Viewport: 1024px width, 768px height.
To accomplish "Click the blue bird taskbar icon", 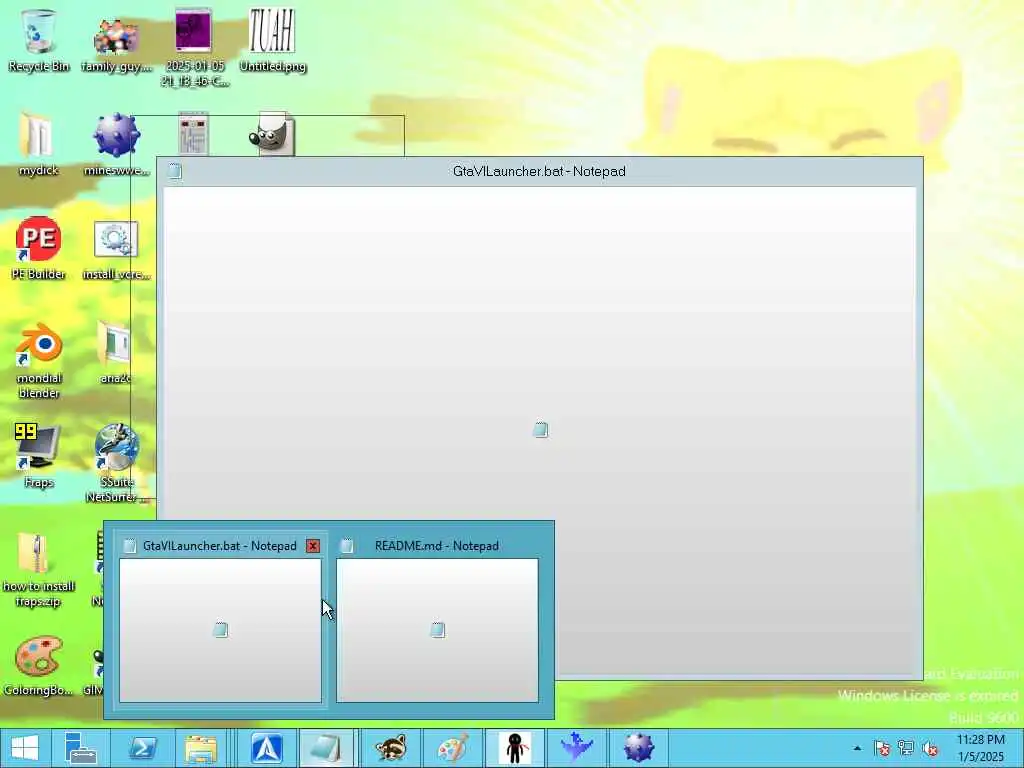I will (577, 748).
